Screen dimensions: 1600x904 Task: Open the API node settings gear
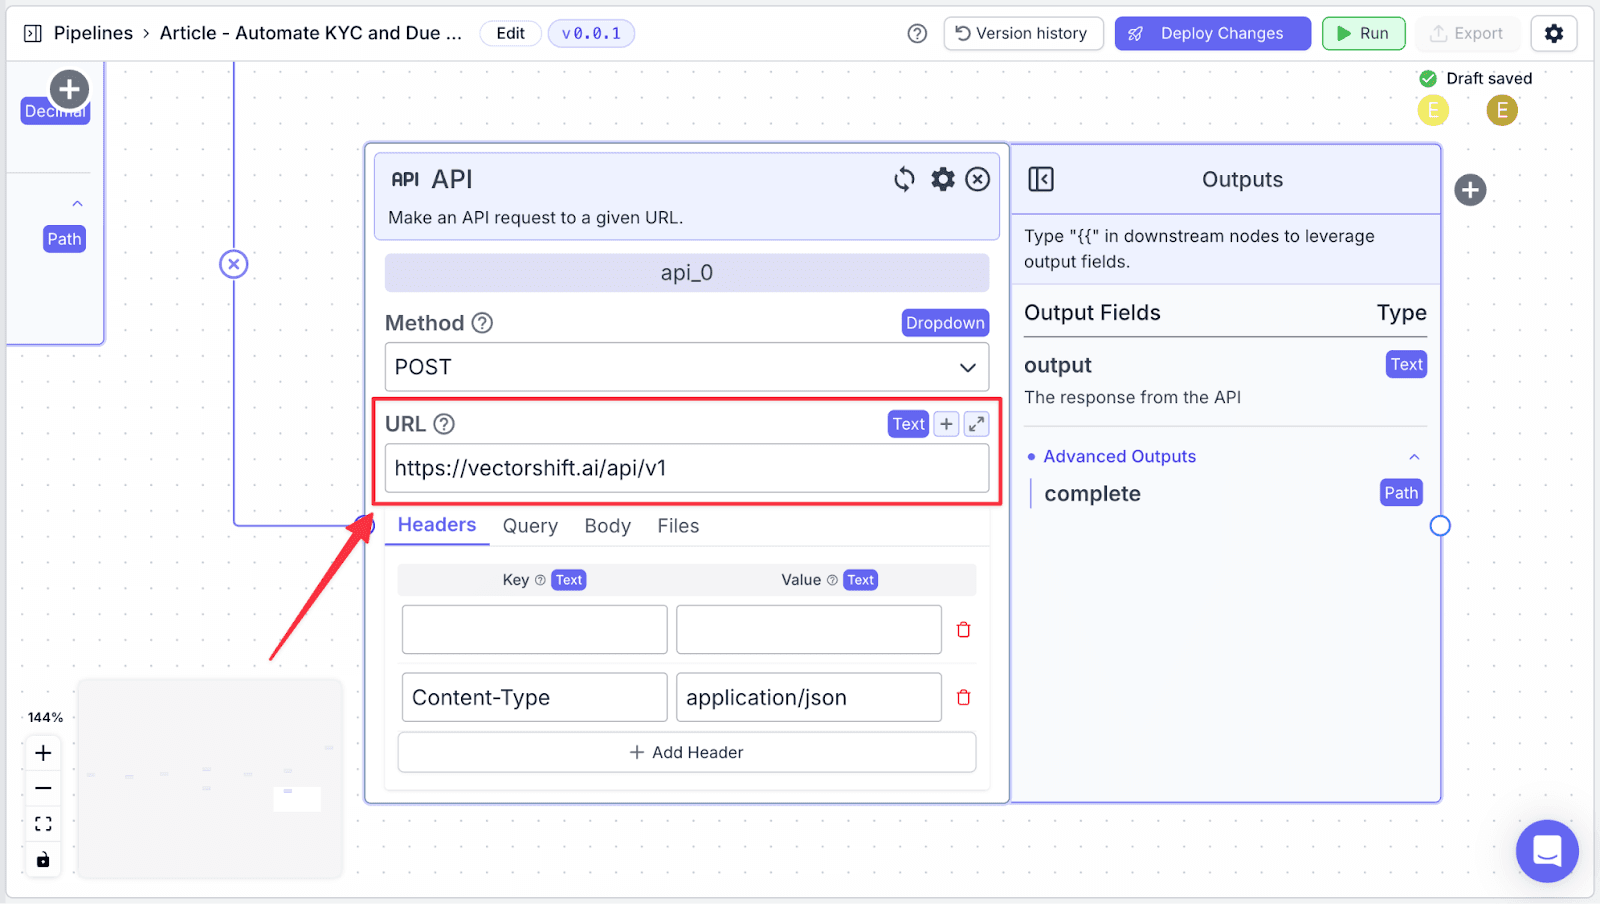943,179
